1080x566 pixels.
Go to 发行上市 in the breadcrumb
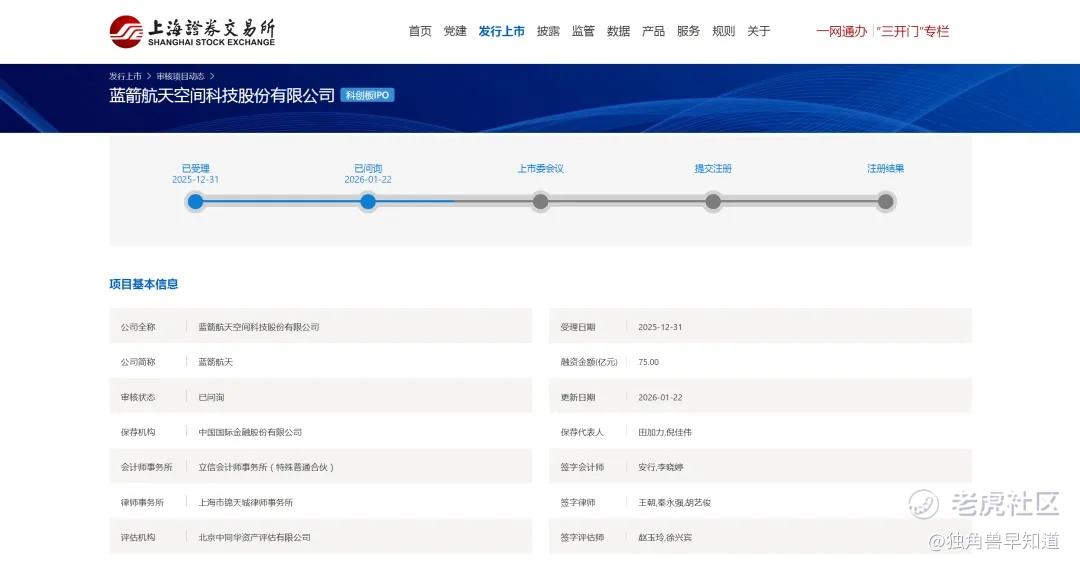(125, 76)
